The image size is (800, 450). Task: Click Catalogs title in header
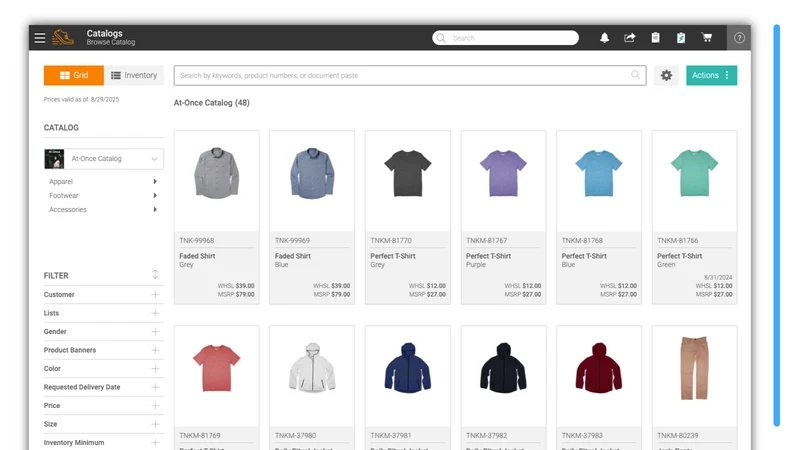105,33
